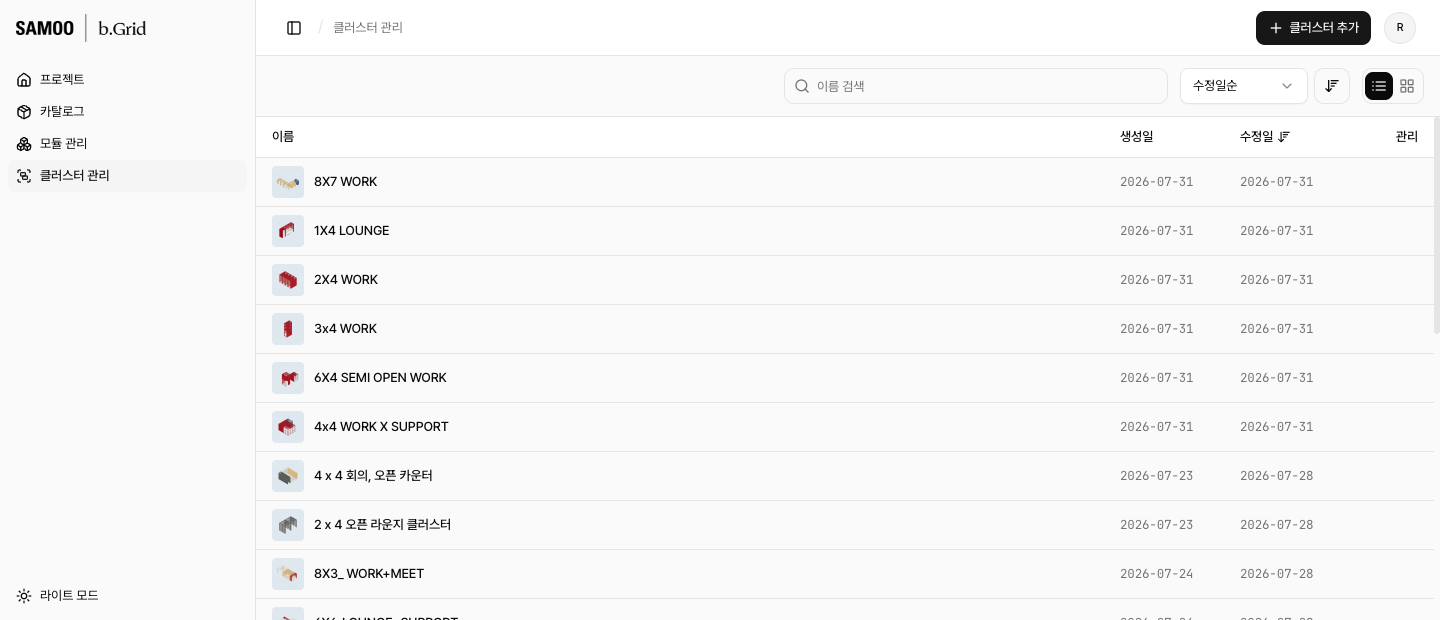This screenshot has width=1440, height=620.
Task: Open the 3x4 WORK thumbnail
Action: tap(288, 329)
